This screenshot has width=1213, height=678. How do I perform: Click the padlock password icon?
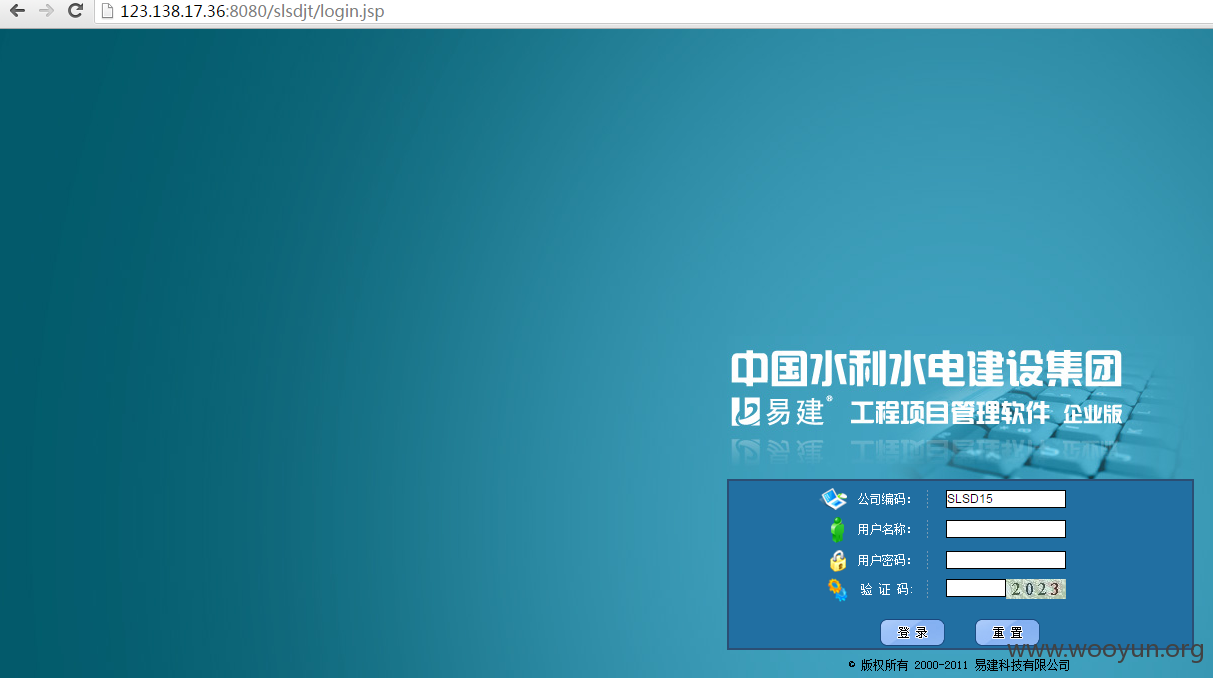838,560
